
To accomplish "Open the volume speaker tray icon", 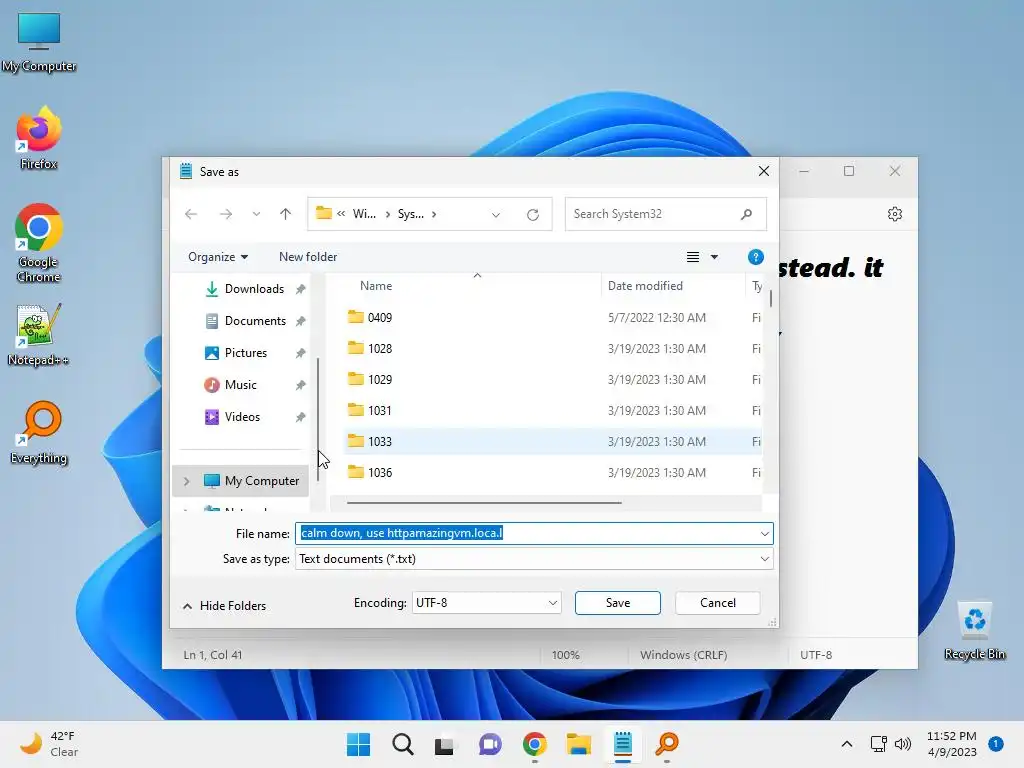I will pos(903,744).
